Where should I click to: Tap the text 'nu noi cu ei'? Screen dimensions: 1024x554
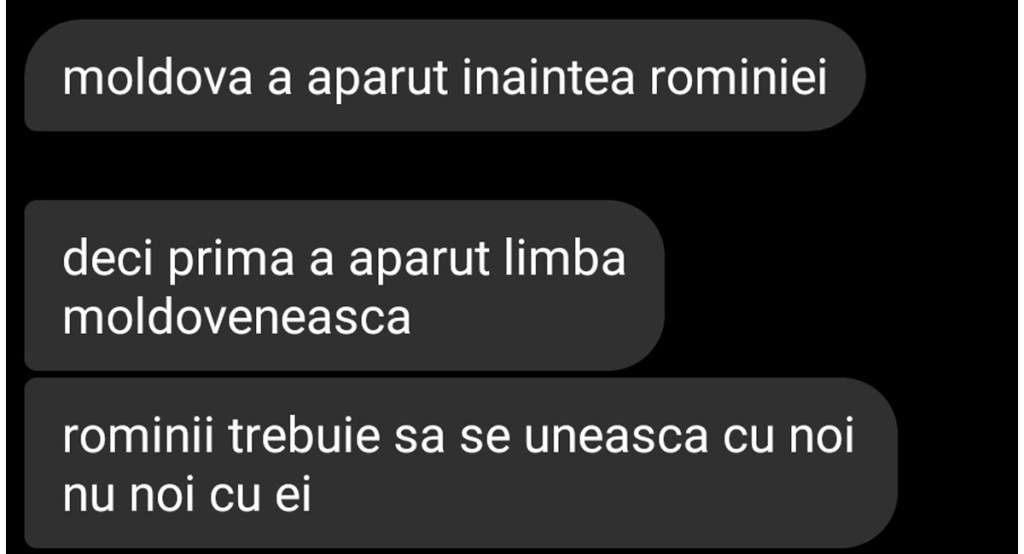click(187, 494)
